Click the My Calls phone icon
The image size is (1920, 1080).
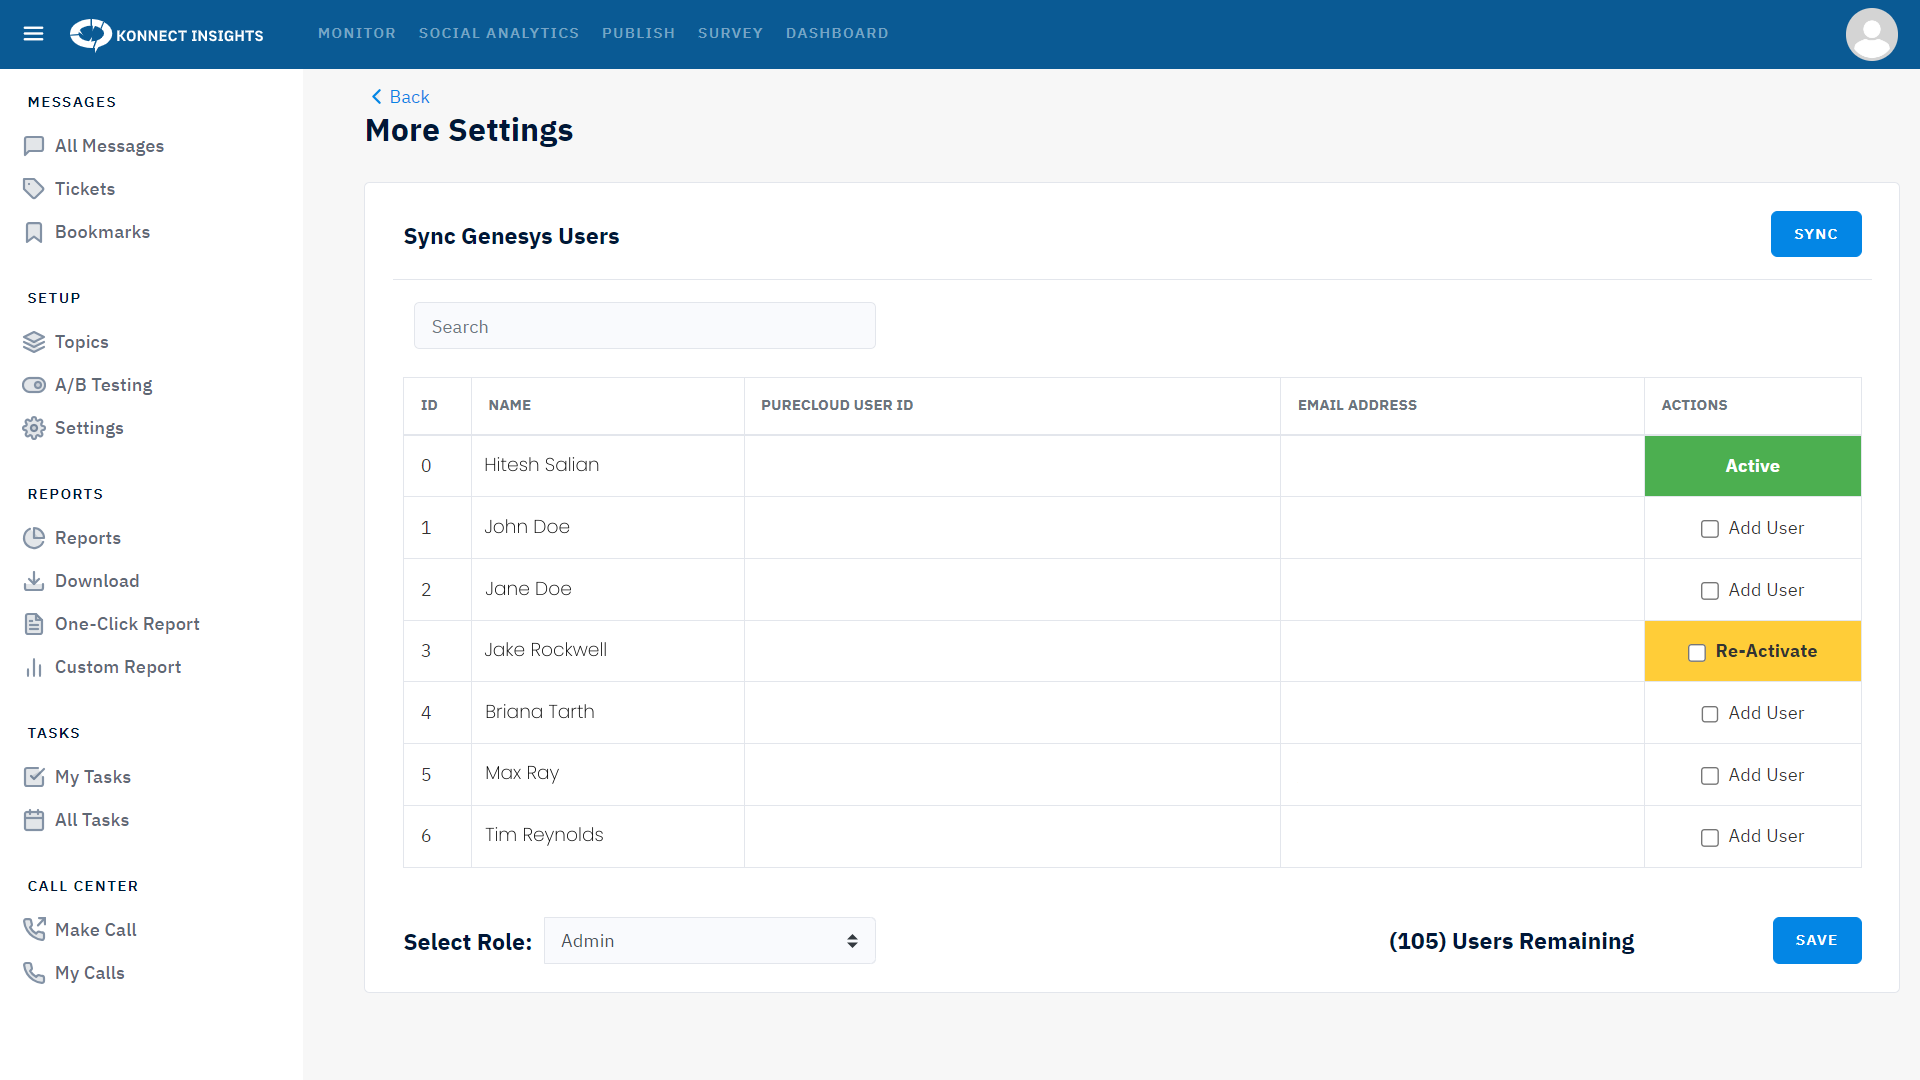click(34, 973)
